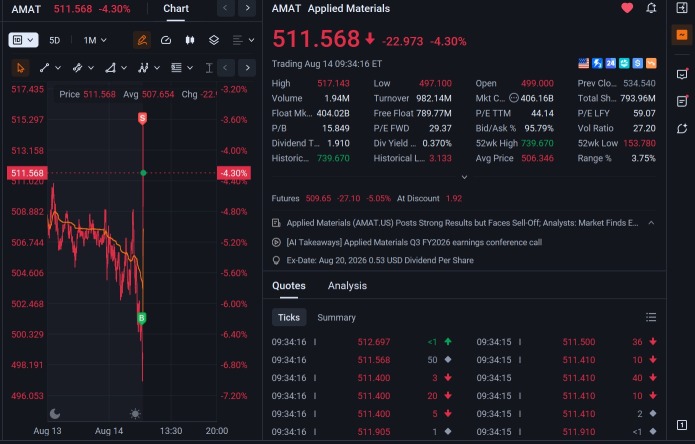Click the green current price dot

pos(143,173)
